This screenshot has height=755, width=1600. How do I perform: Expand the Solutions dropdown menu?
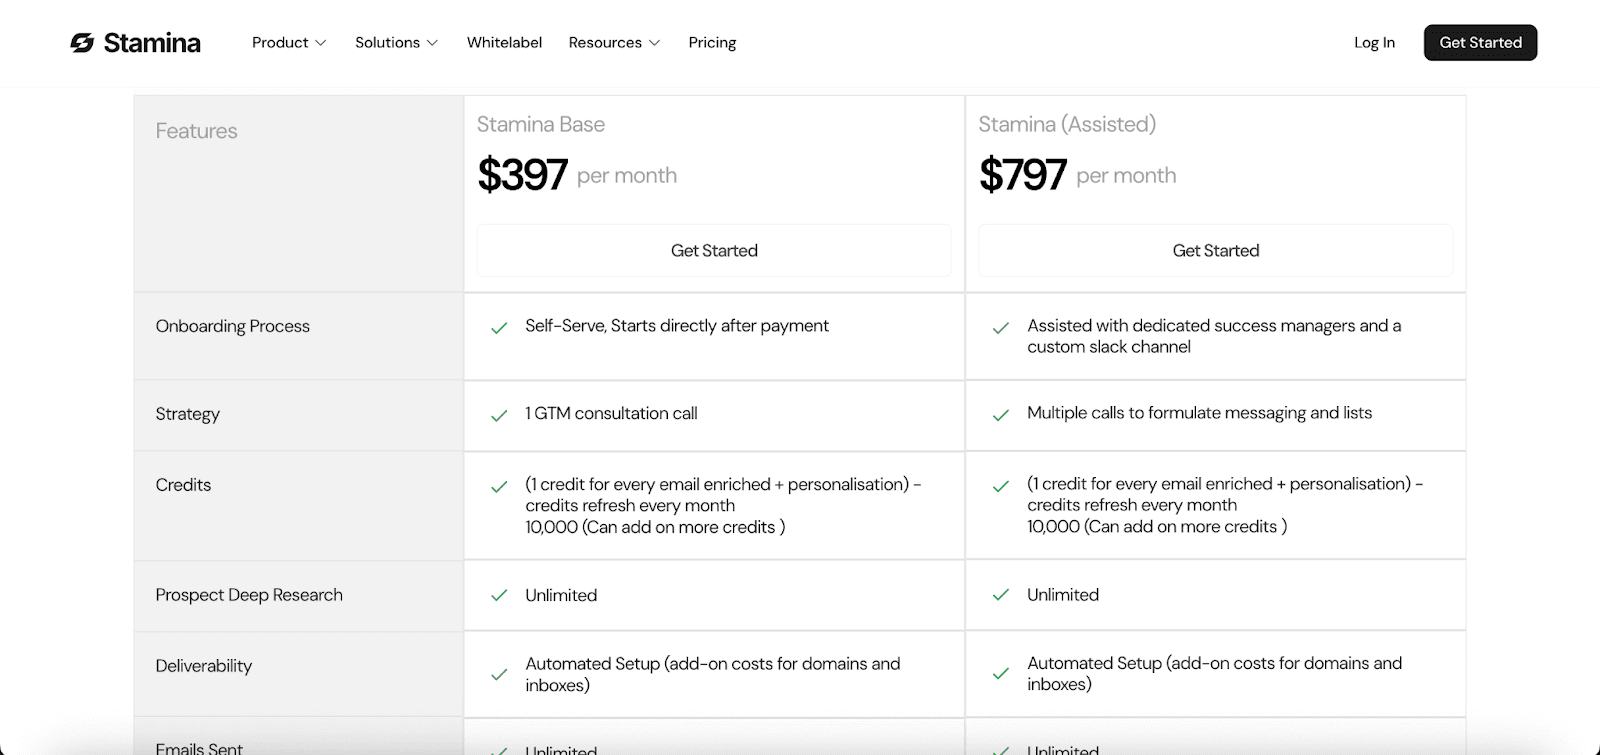tap(396, 43)
